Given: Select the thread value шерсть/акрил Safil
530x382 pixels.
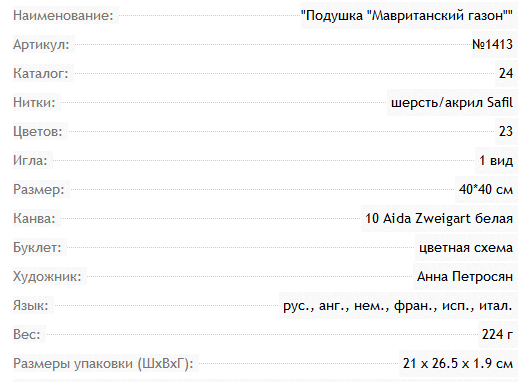Looking at the screenshot, I should (452, 102).
